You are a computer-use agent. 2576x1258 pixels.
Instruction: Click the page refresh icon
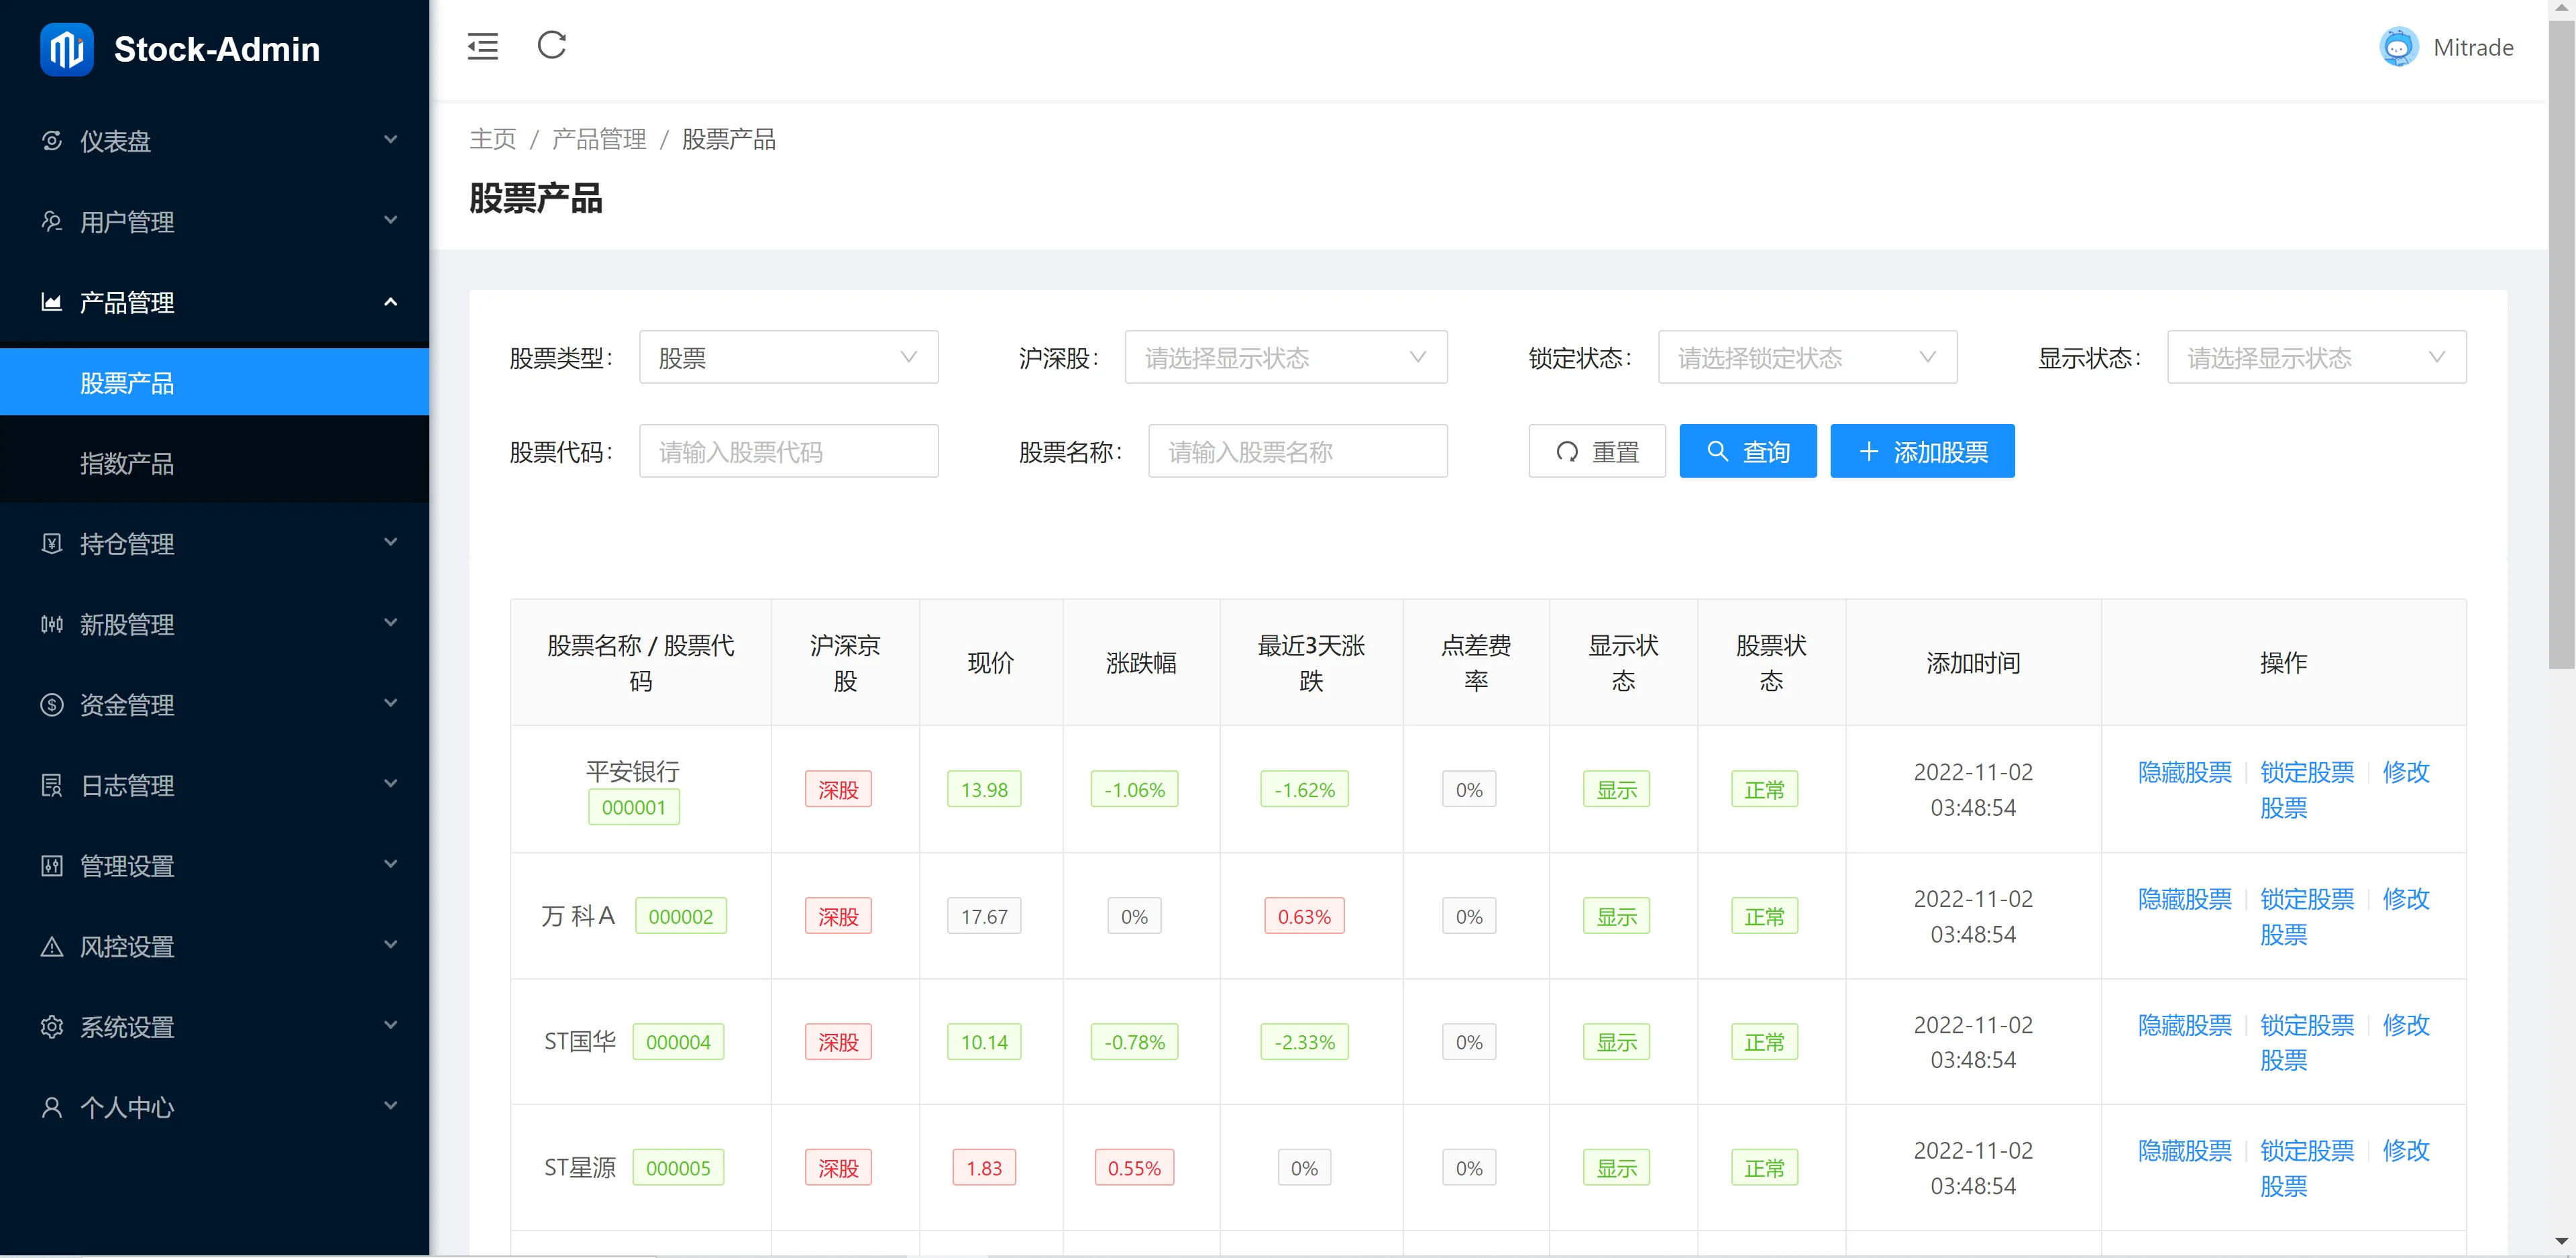tap(551, 45)
